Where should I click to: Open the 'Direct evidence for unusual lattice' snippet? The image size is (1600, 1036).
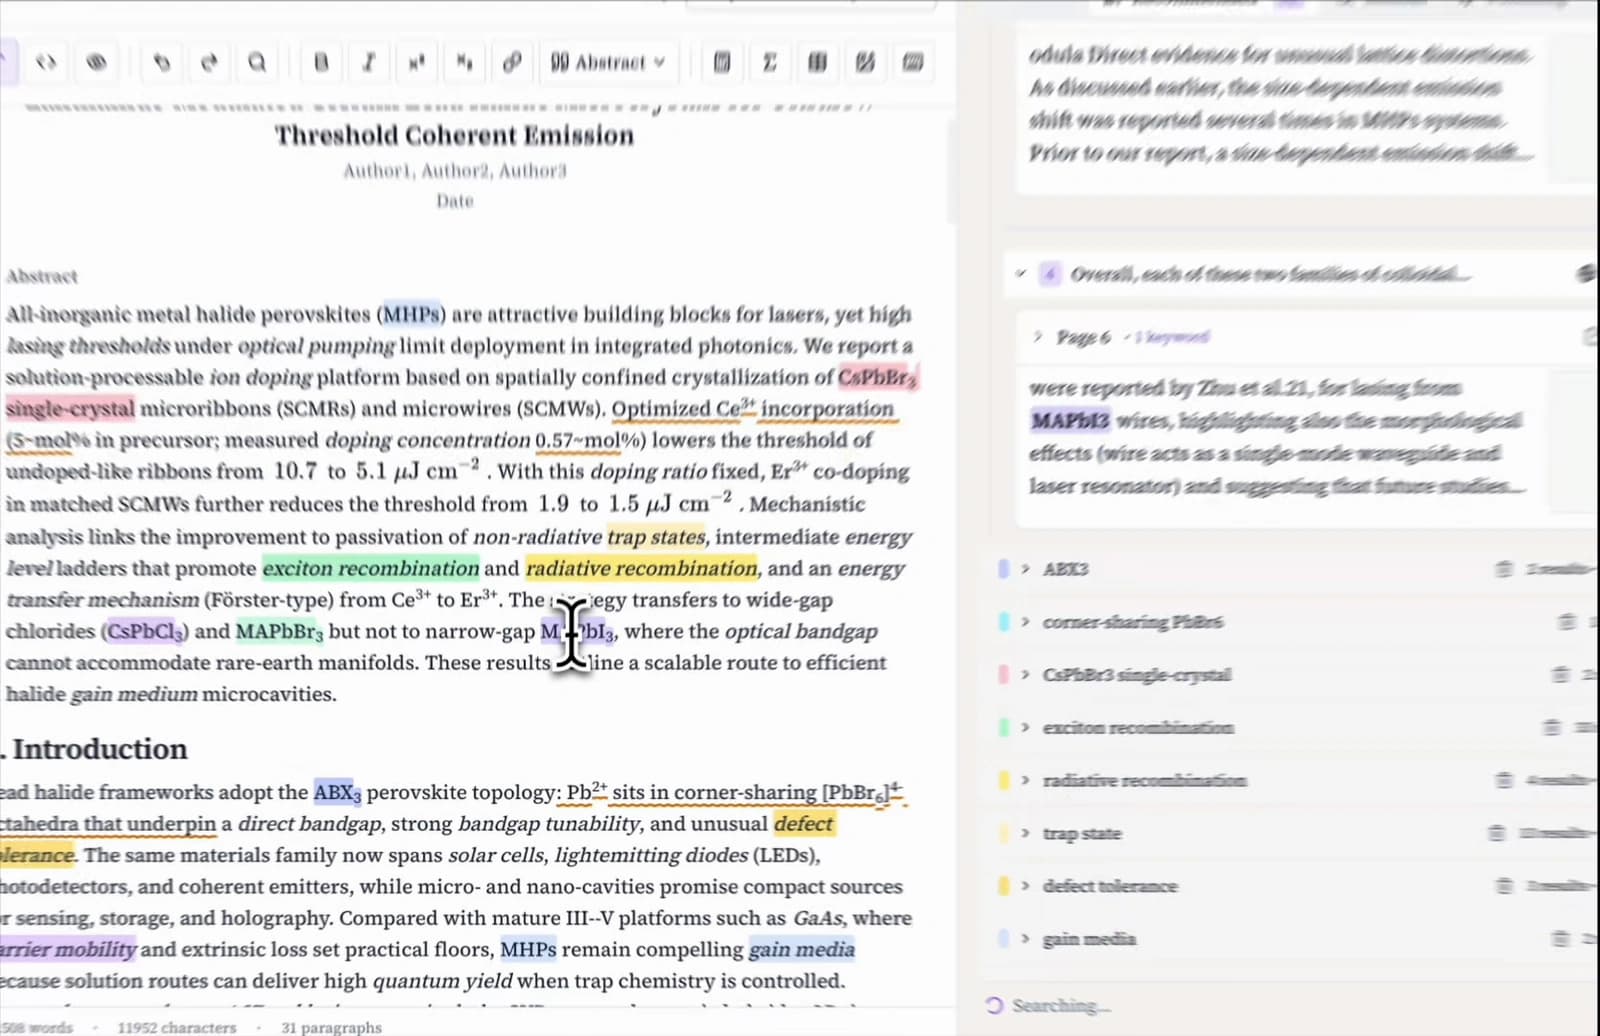(1280, 103)
